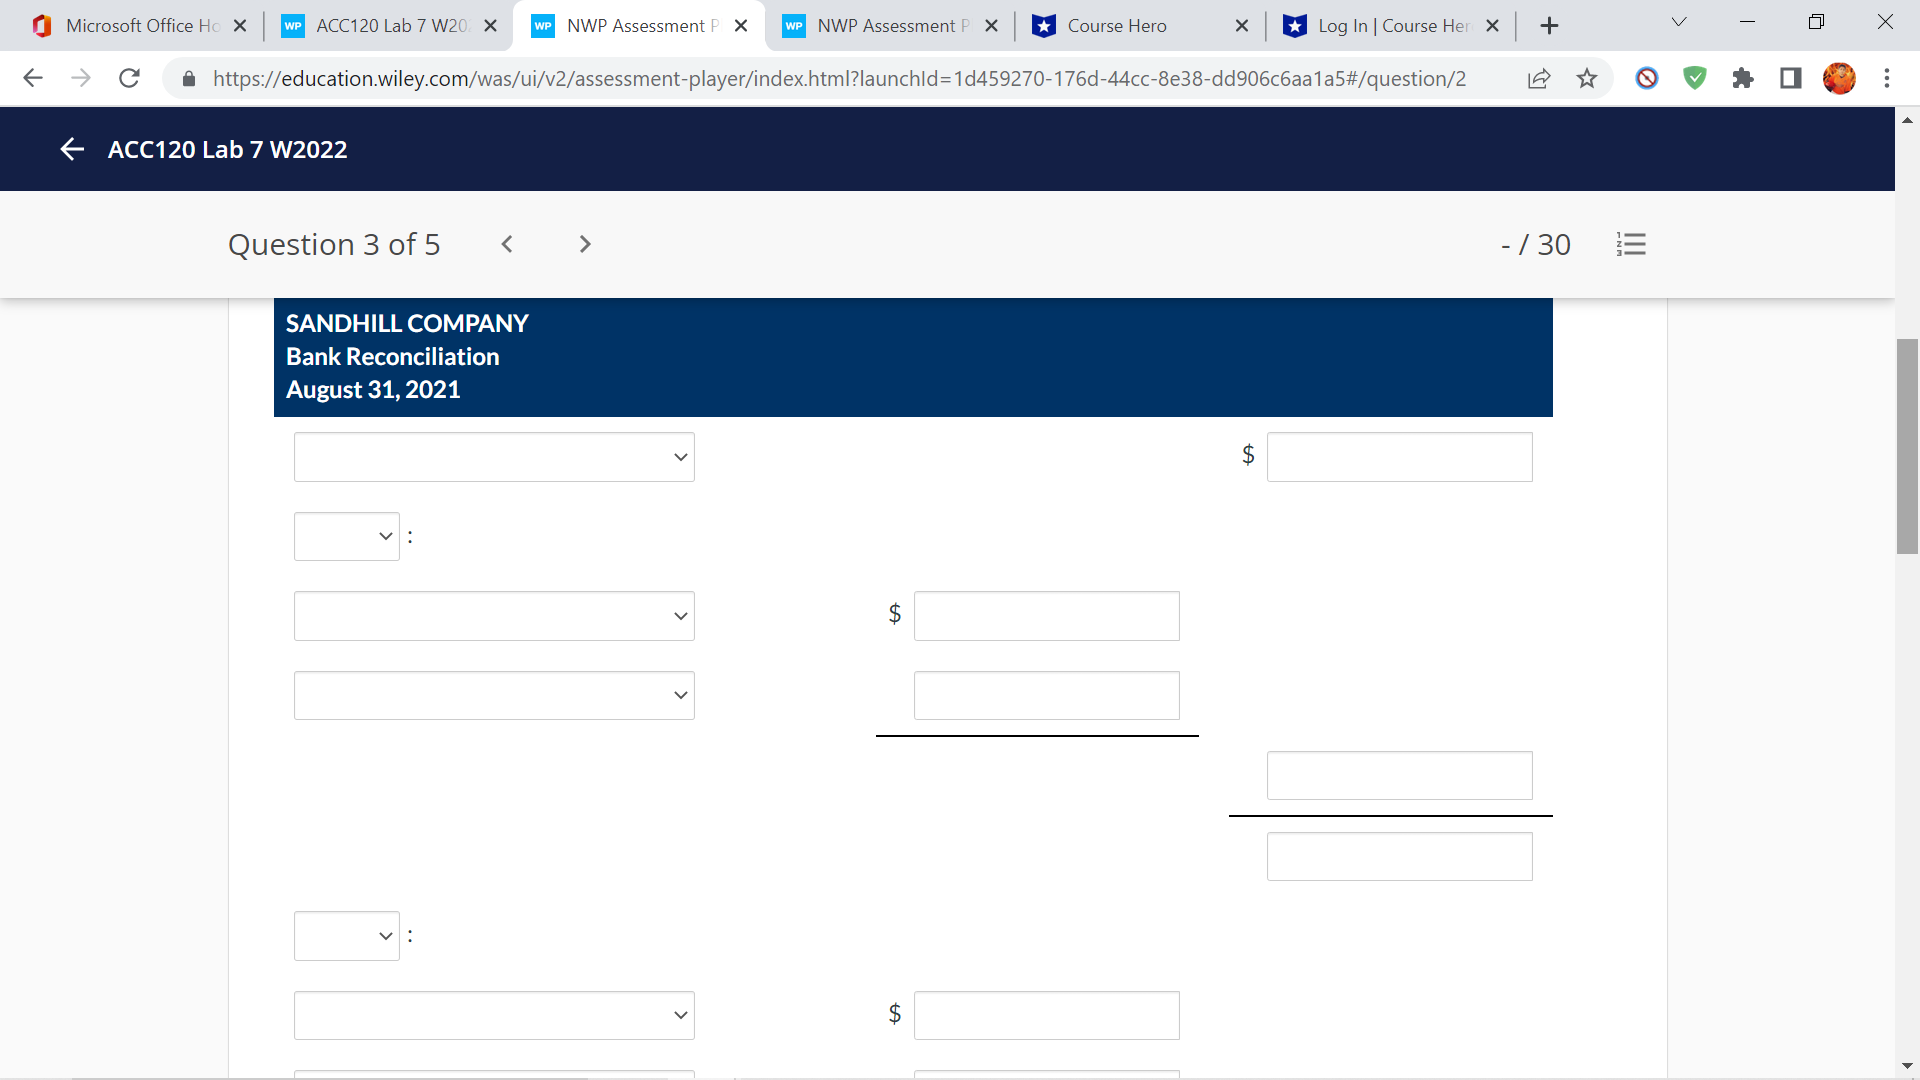This screenshot has width=1920, height=1080.
Task: Go to the previous question with the left arrow
Action: pyautogui.click(x=507, y=244)
